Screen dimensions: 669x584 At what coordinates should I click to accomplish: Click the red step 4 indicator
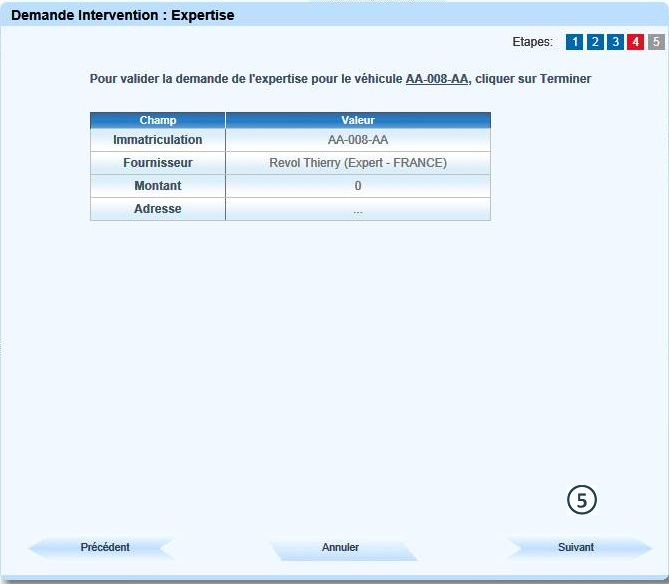click(x=635, y=42)
